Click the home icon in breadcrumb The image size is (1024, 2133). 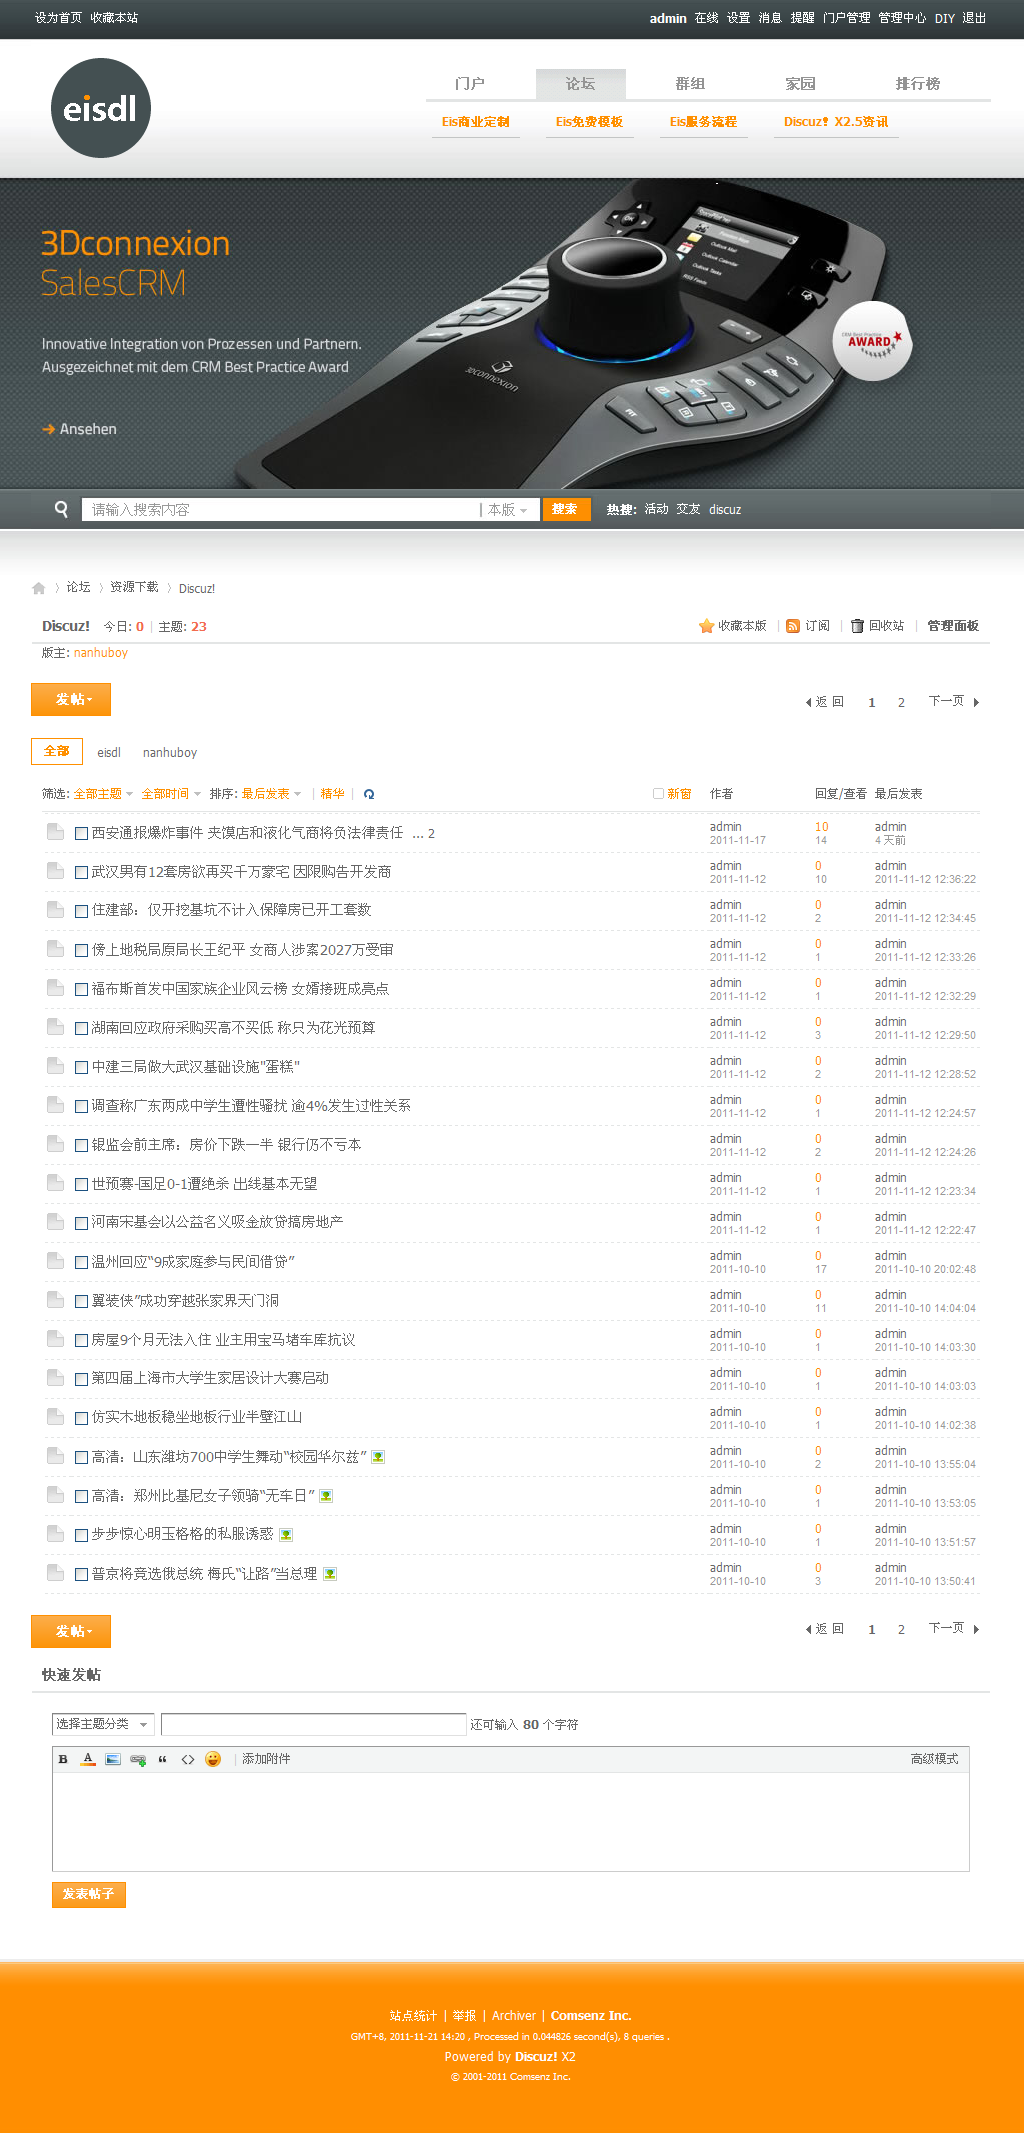pyautogui.click(x=39, y=588)
